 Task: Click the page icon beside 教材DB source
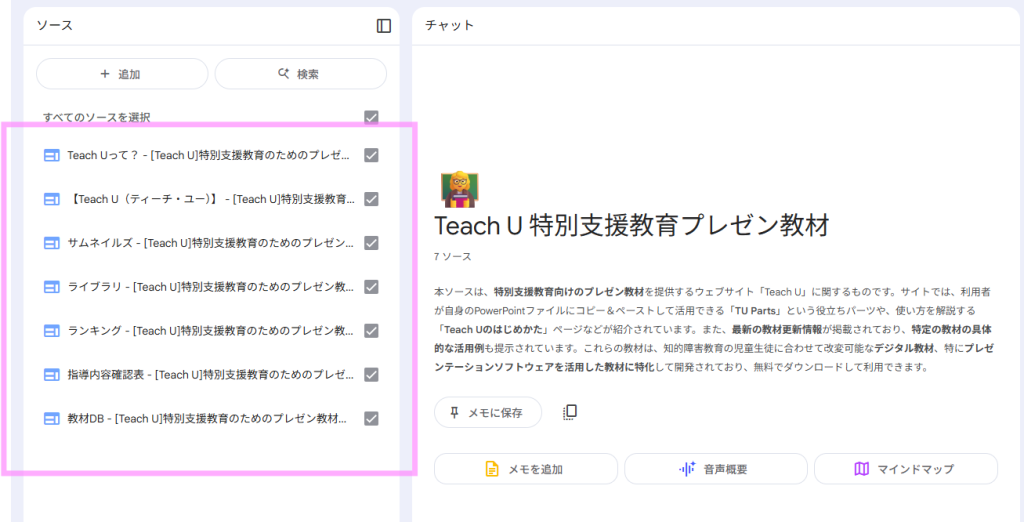[x=52, y=418]
